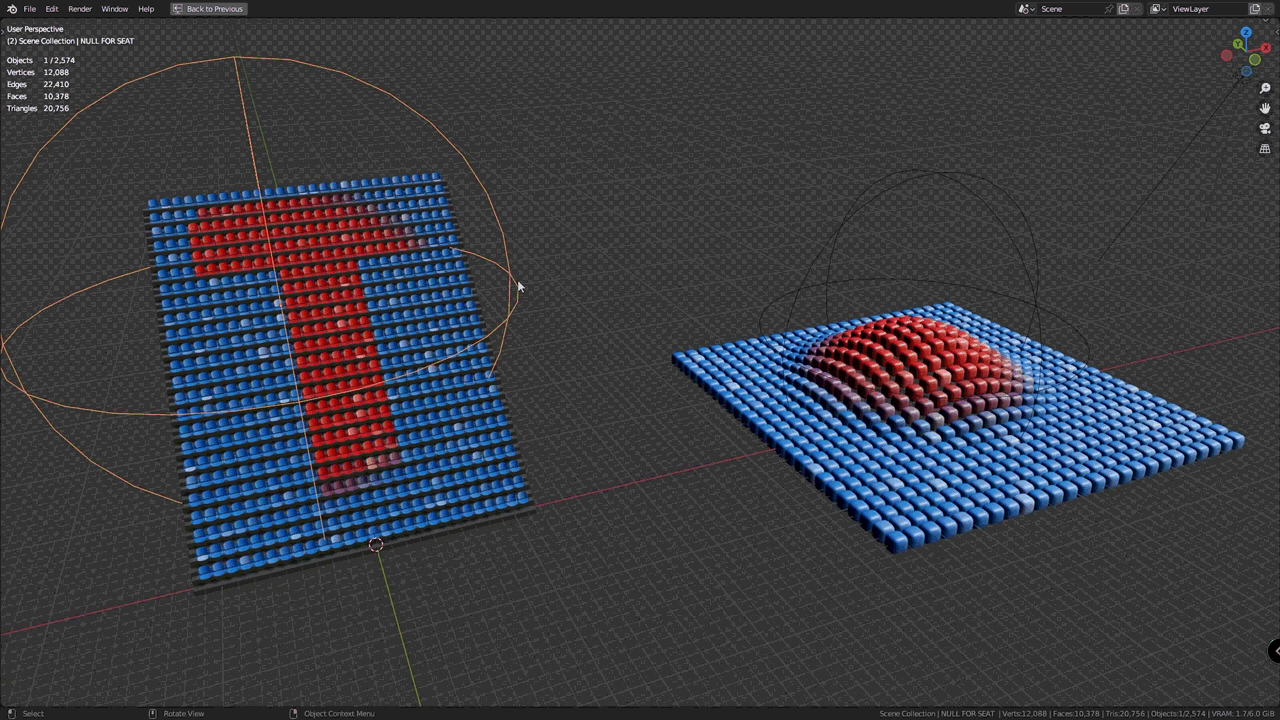
Task: Add a new view layer icon
Action: 1255,9
